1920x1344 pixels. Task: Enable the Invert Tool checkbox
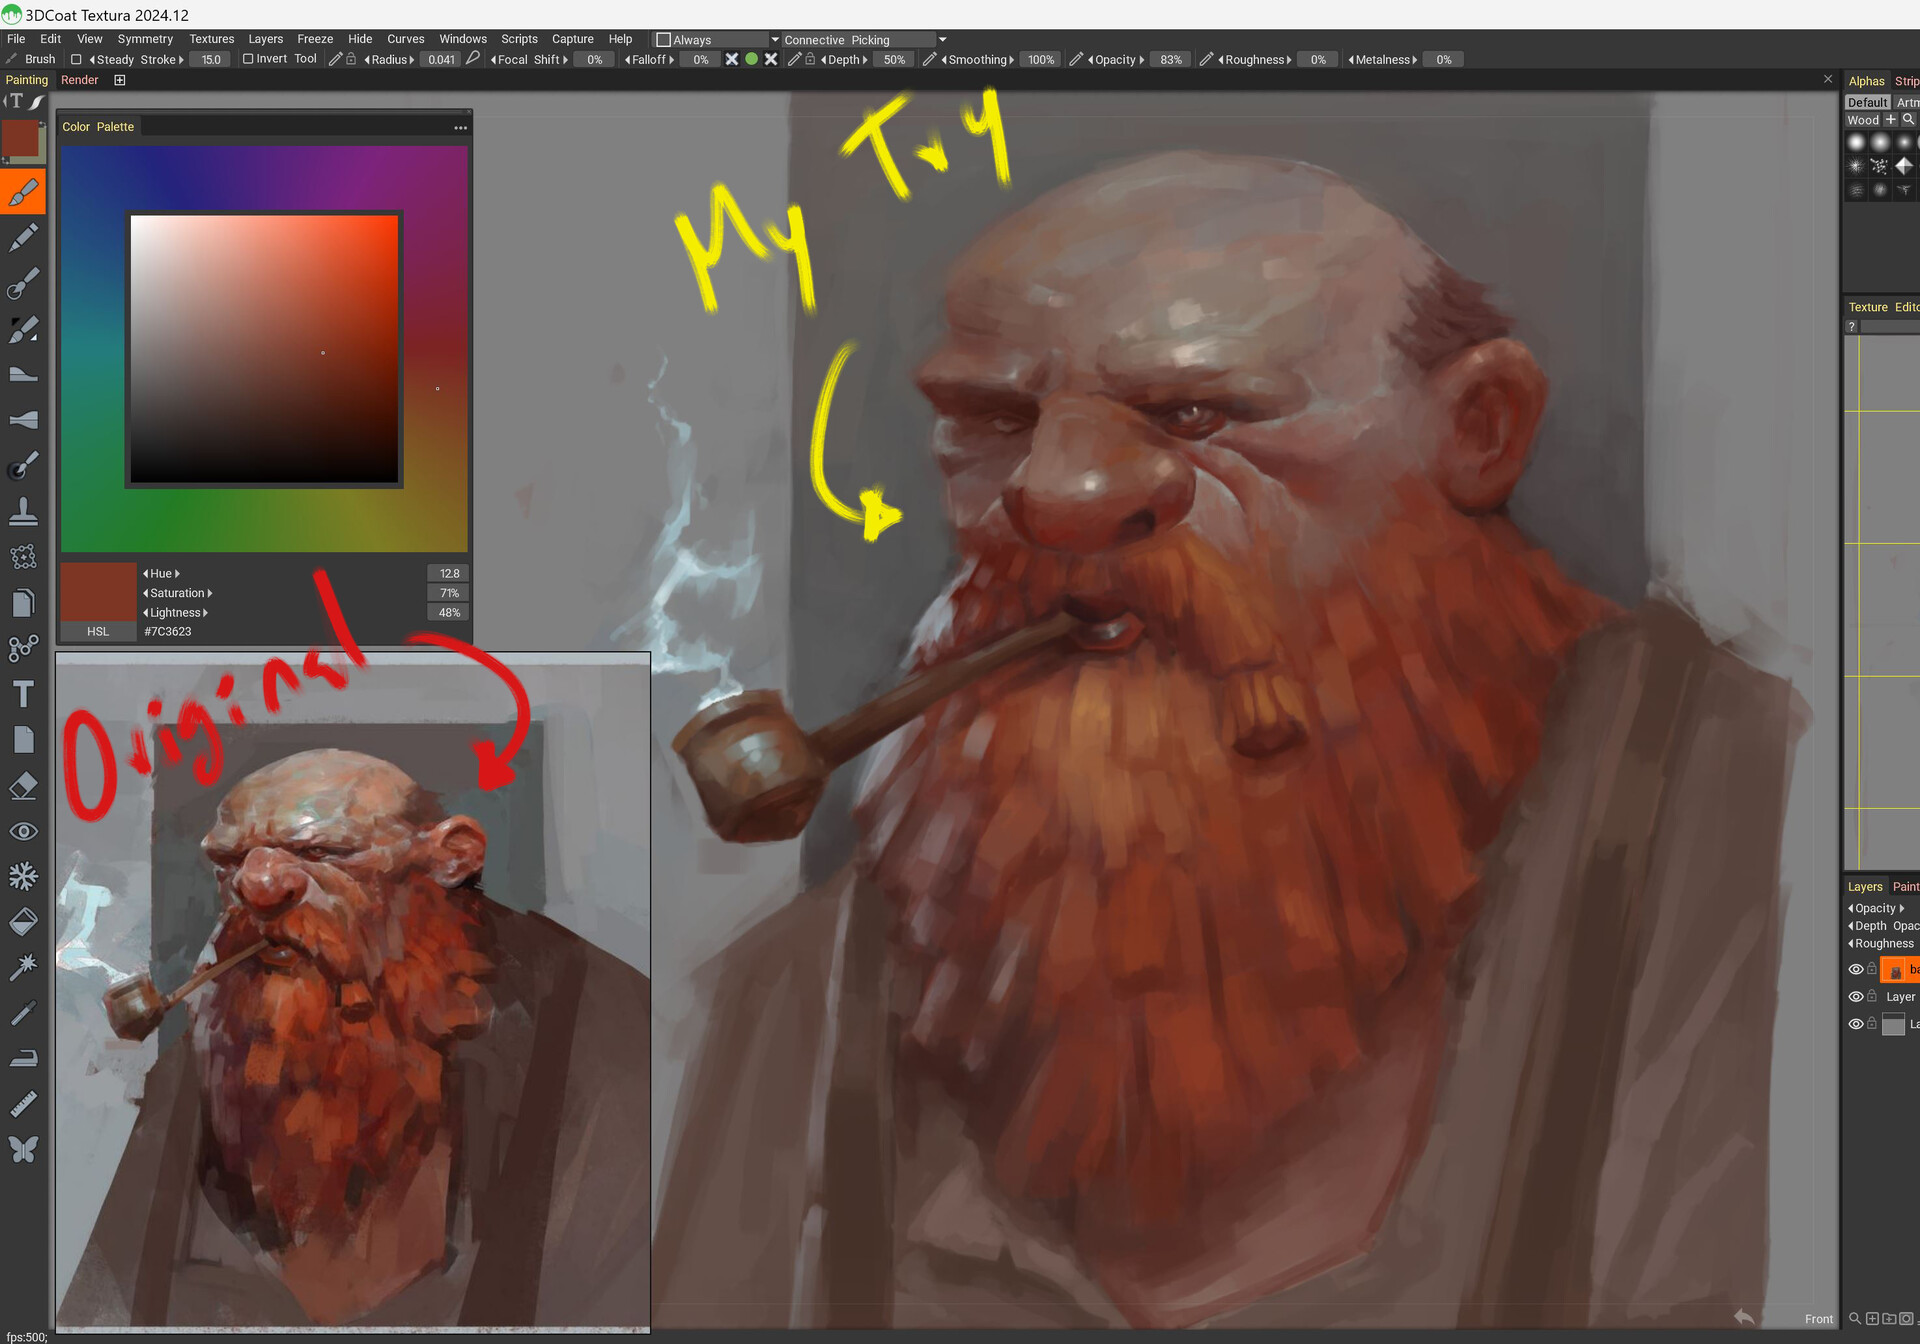coord(246,58)
